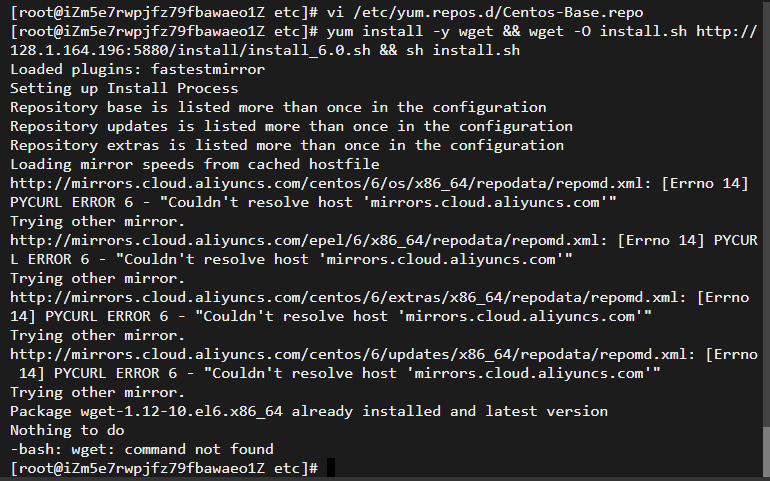Click the 'wget: command not found' error line
This screenshot has width=770, height=481.
coord(142,449)
